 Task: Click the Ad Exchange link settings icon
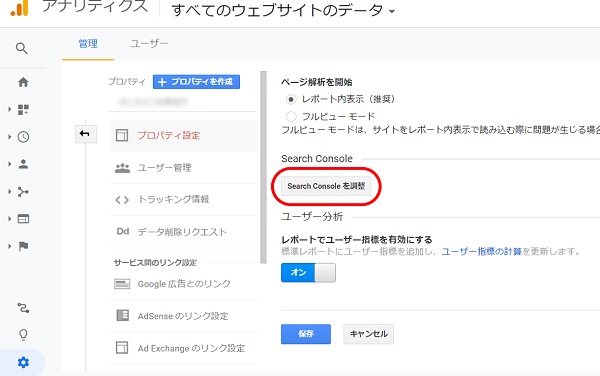(122, 348)
